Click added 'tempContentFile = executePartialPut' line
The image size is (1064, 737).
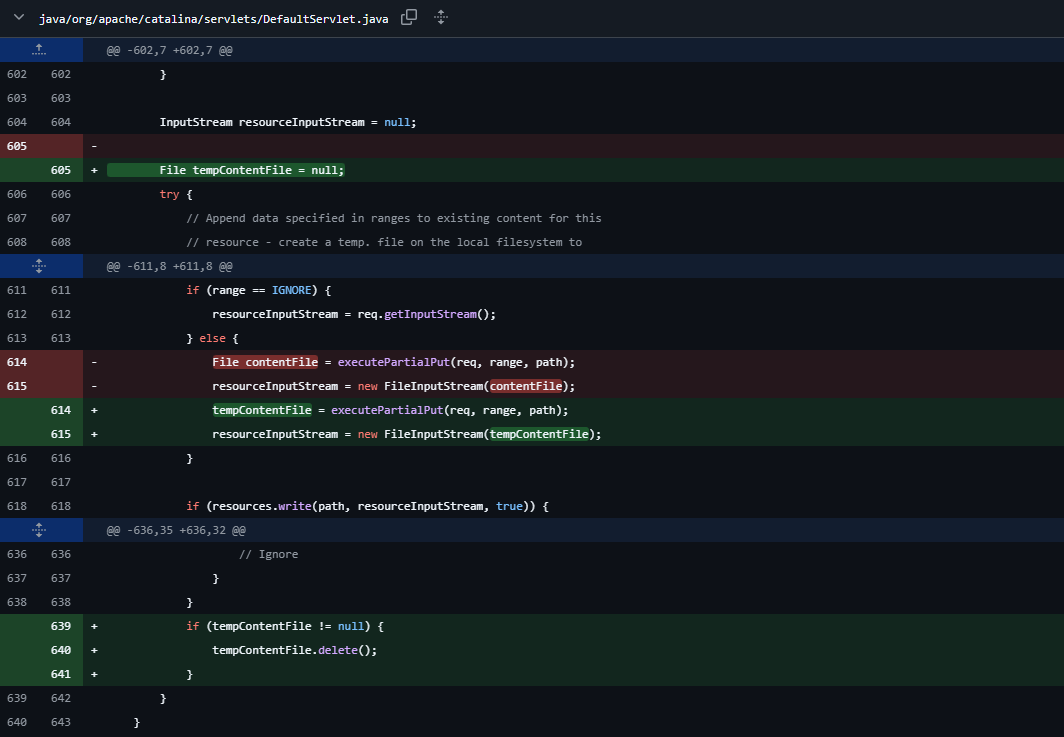click(x=390, y=410)
